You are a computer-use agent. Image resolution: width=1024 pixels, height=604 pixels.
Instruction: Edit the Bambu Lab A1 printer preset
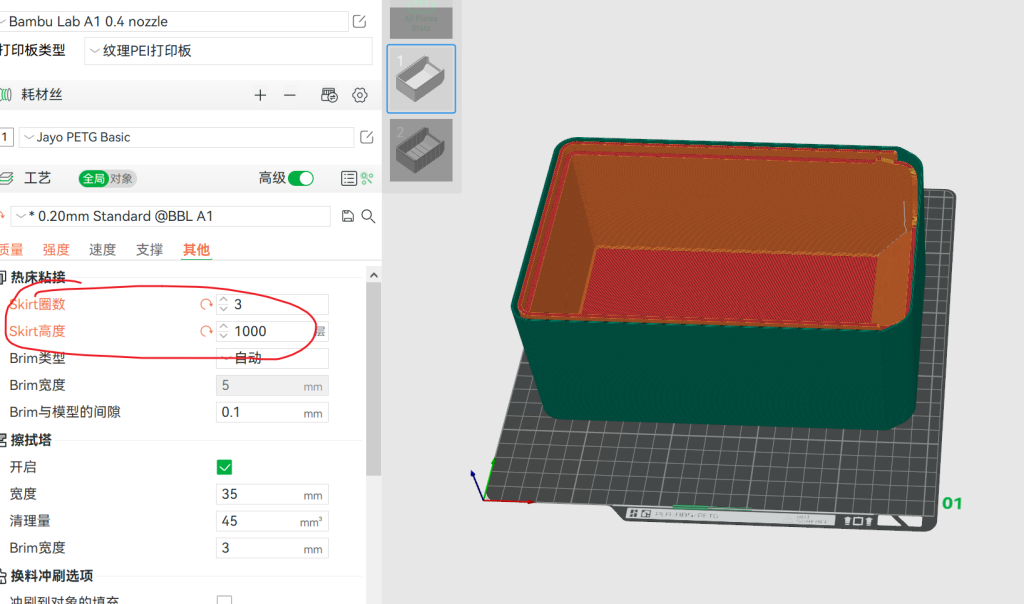pyautogui.click(x=359, y=22)
